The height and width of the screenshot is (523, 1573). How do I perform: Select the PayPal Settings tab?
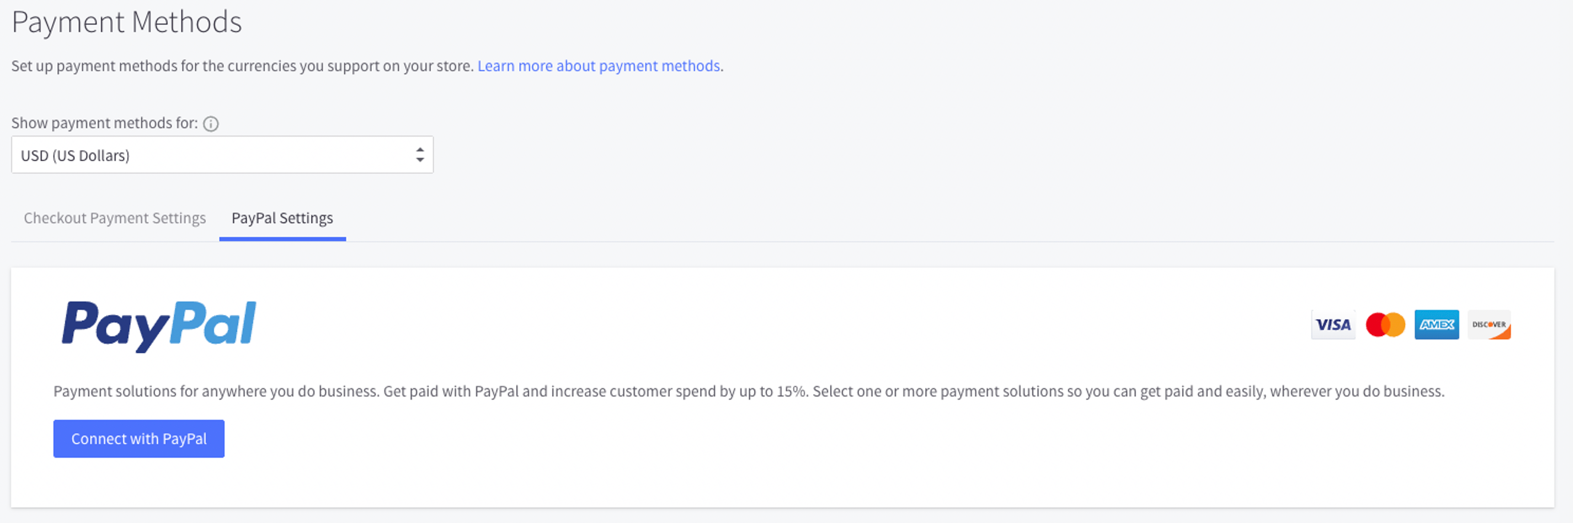tap(282, 218)
